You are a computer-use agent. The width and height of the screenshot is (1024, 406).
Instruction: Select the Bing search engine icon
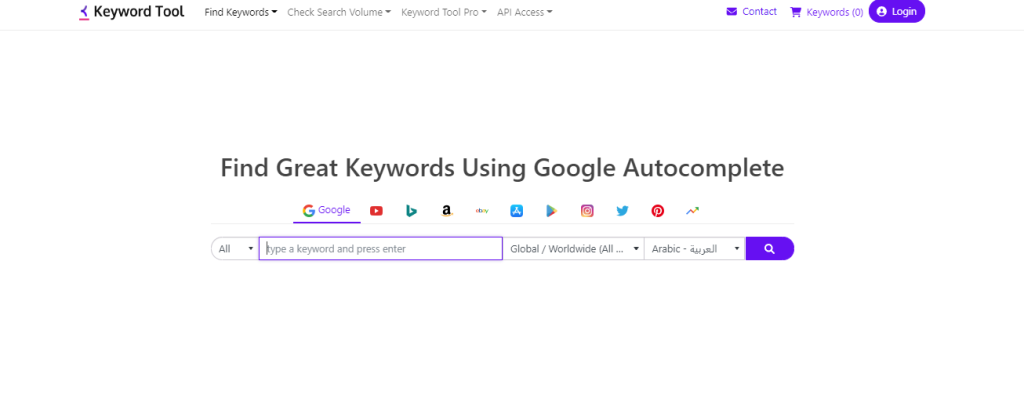[x=411, y=211]
